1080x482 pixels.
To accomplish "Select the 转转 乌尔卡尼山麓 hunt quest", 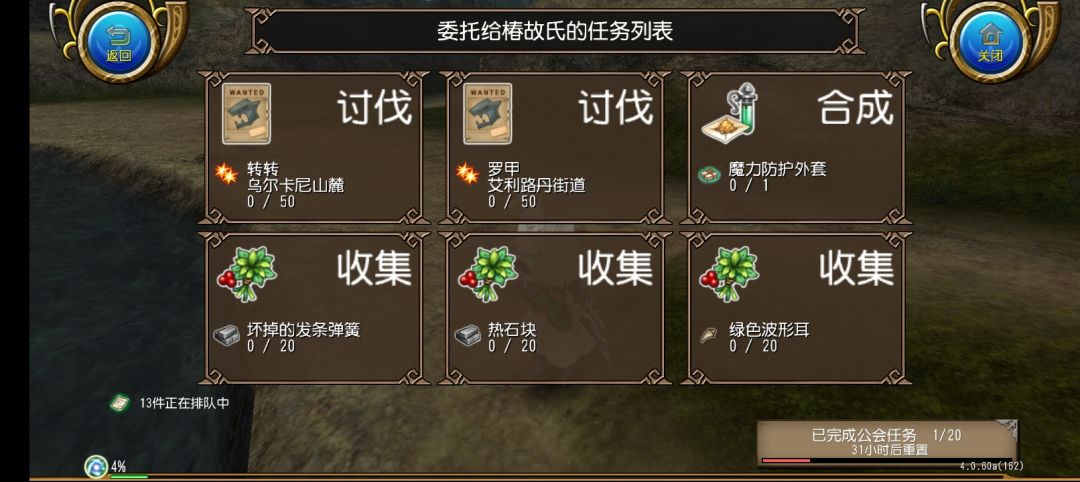I will tap(313, 147).
